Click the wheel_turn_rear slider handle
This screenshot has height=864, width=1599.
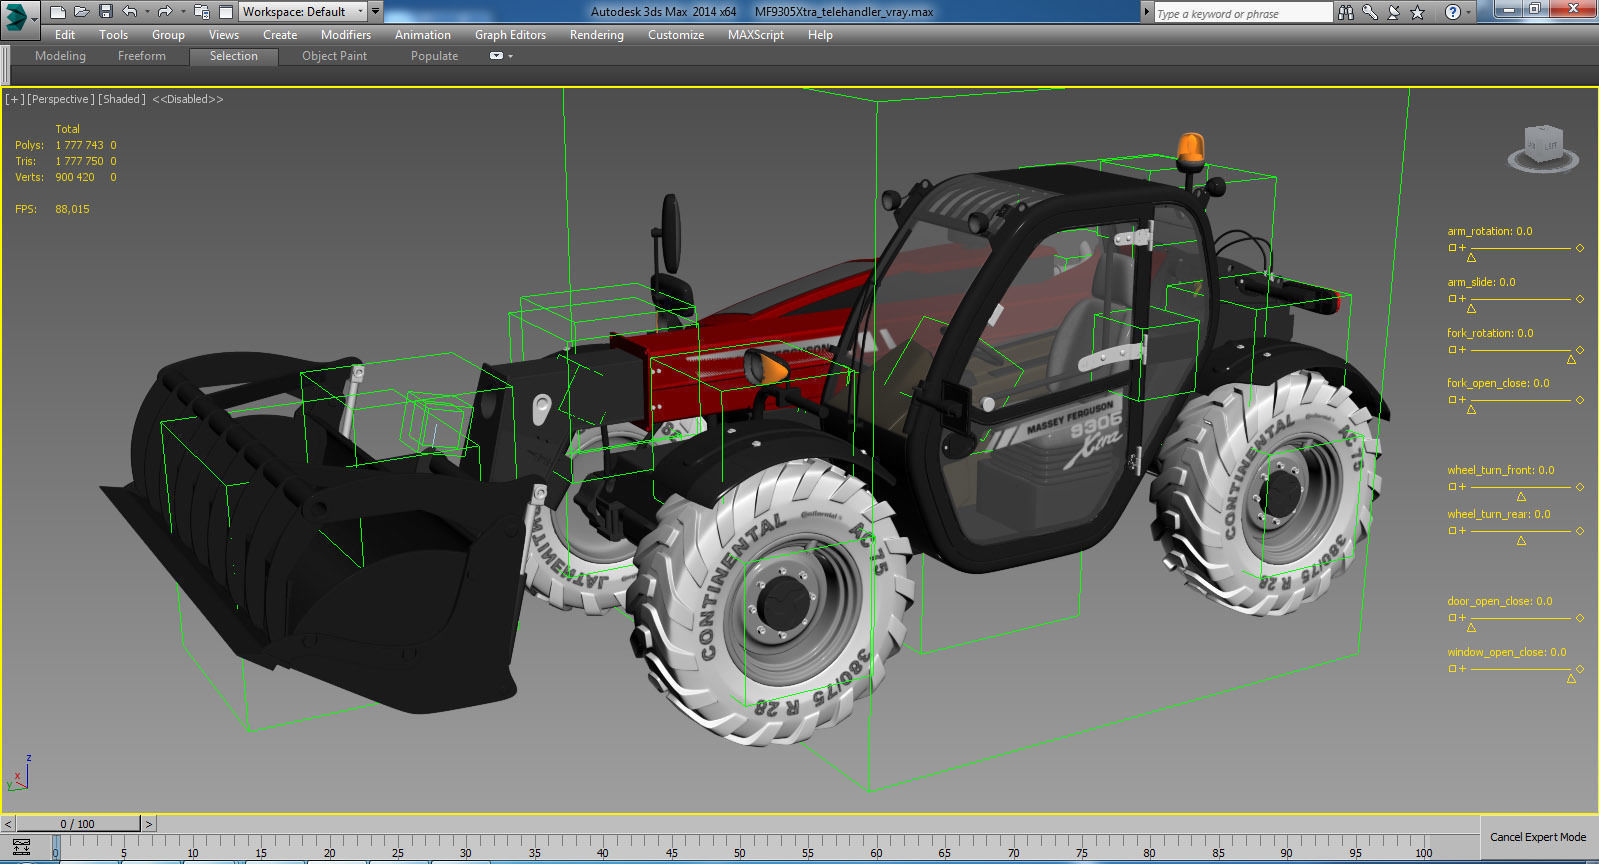(x=1521, y=540)
